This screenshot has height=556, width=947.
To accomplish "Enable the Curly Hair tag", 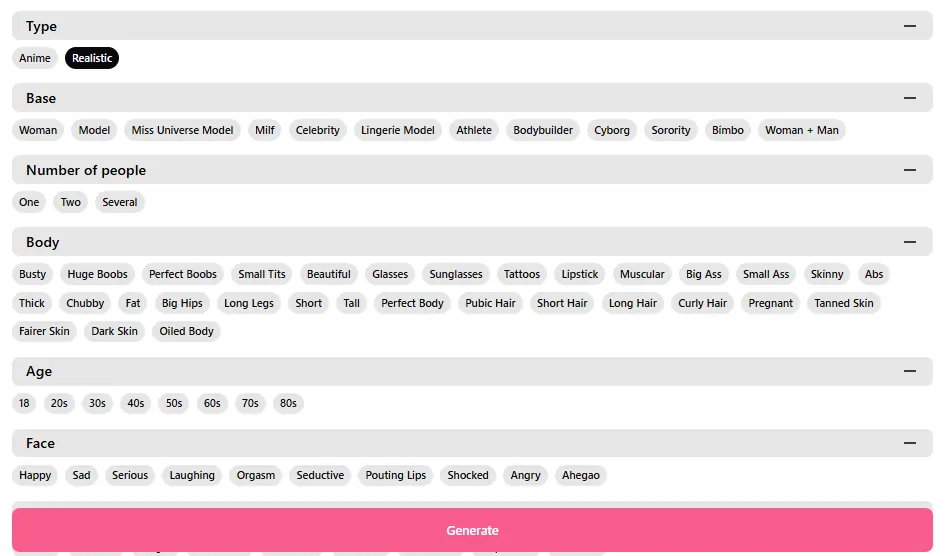I will (x=702, y=303).
